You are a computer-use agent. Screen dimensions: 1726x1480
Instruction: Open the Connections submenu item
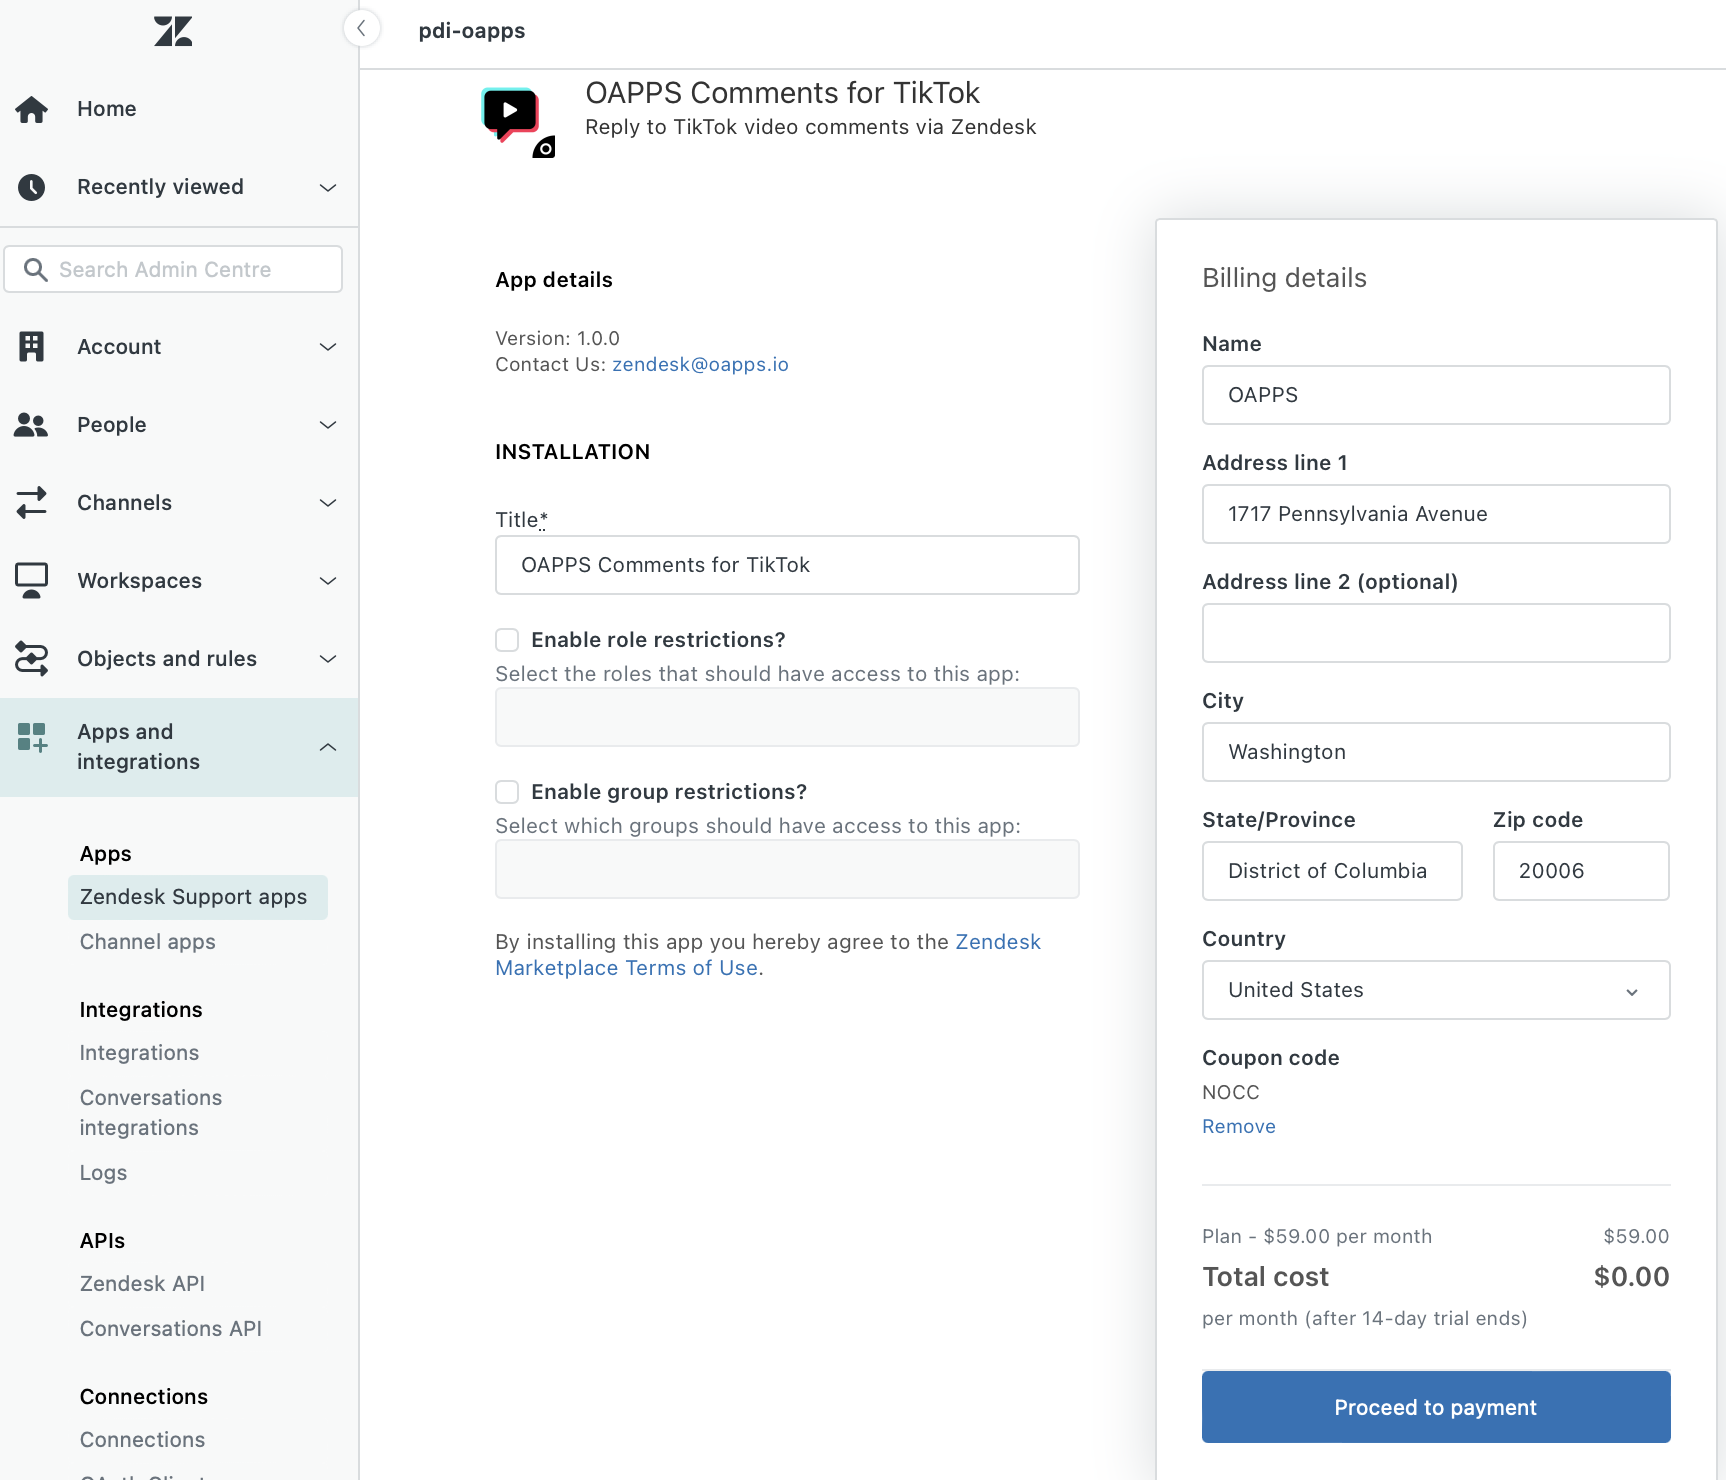tap(142, 1440)
